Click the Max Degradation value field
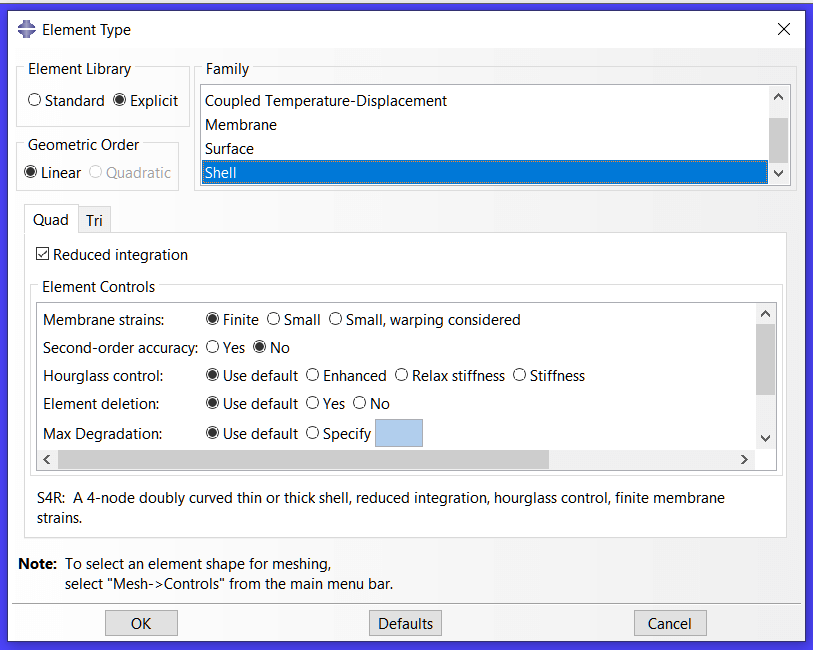The image size is (813, 650). coord(399,433)
